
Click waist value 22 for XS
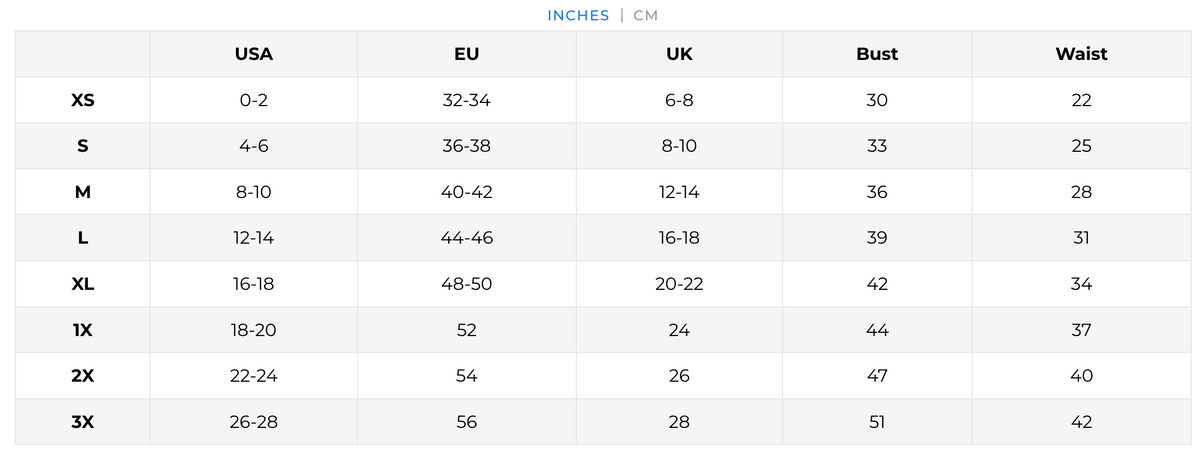pyautogui.click(x=1081, y=100)
